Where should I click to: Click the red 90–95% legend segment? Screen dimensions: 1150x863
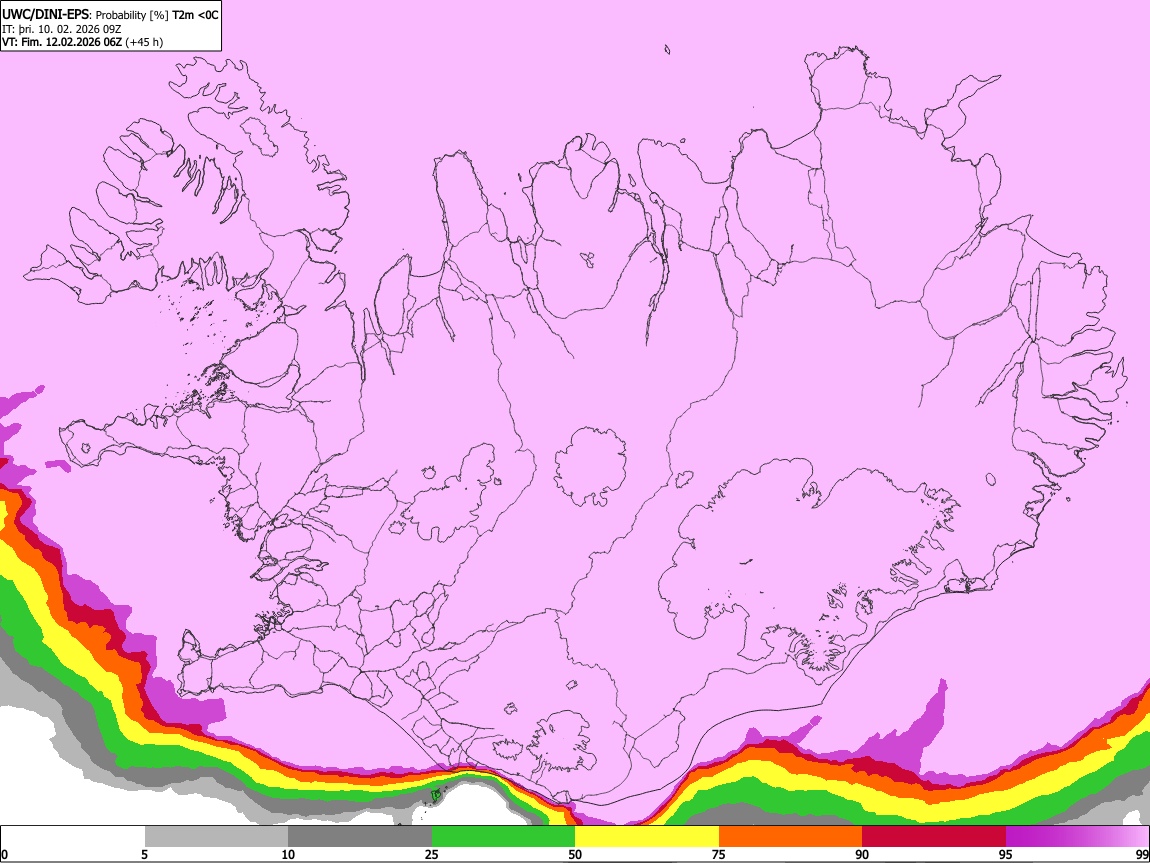click(x=934, y=837)
